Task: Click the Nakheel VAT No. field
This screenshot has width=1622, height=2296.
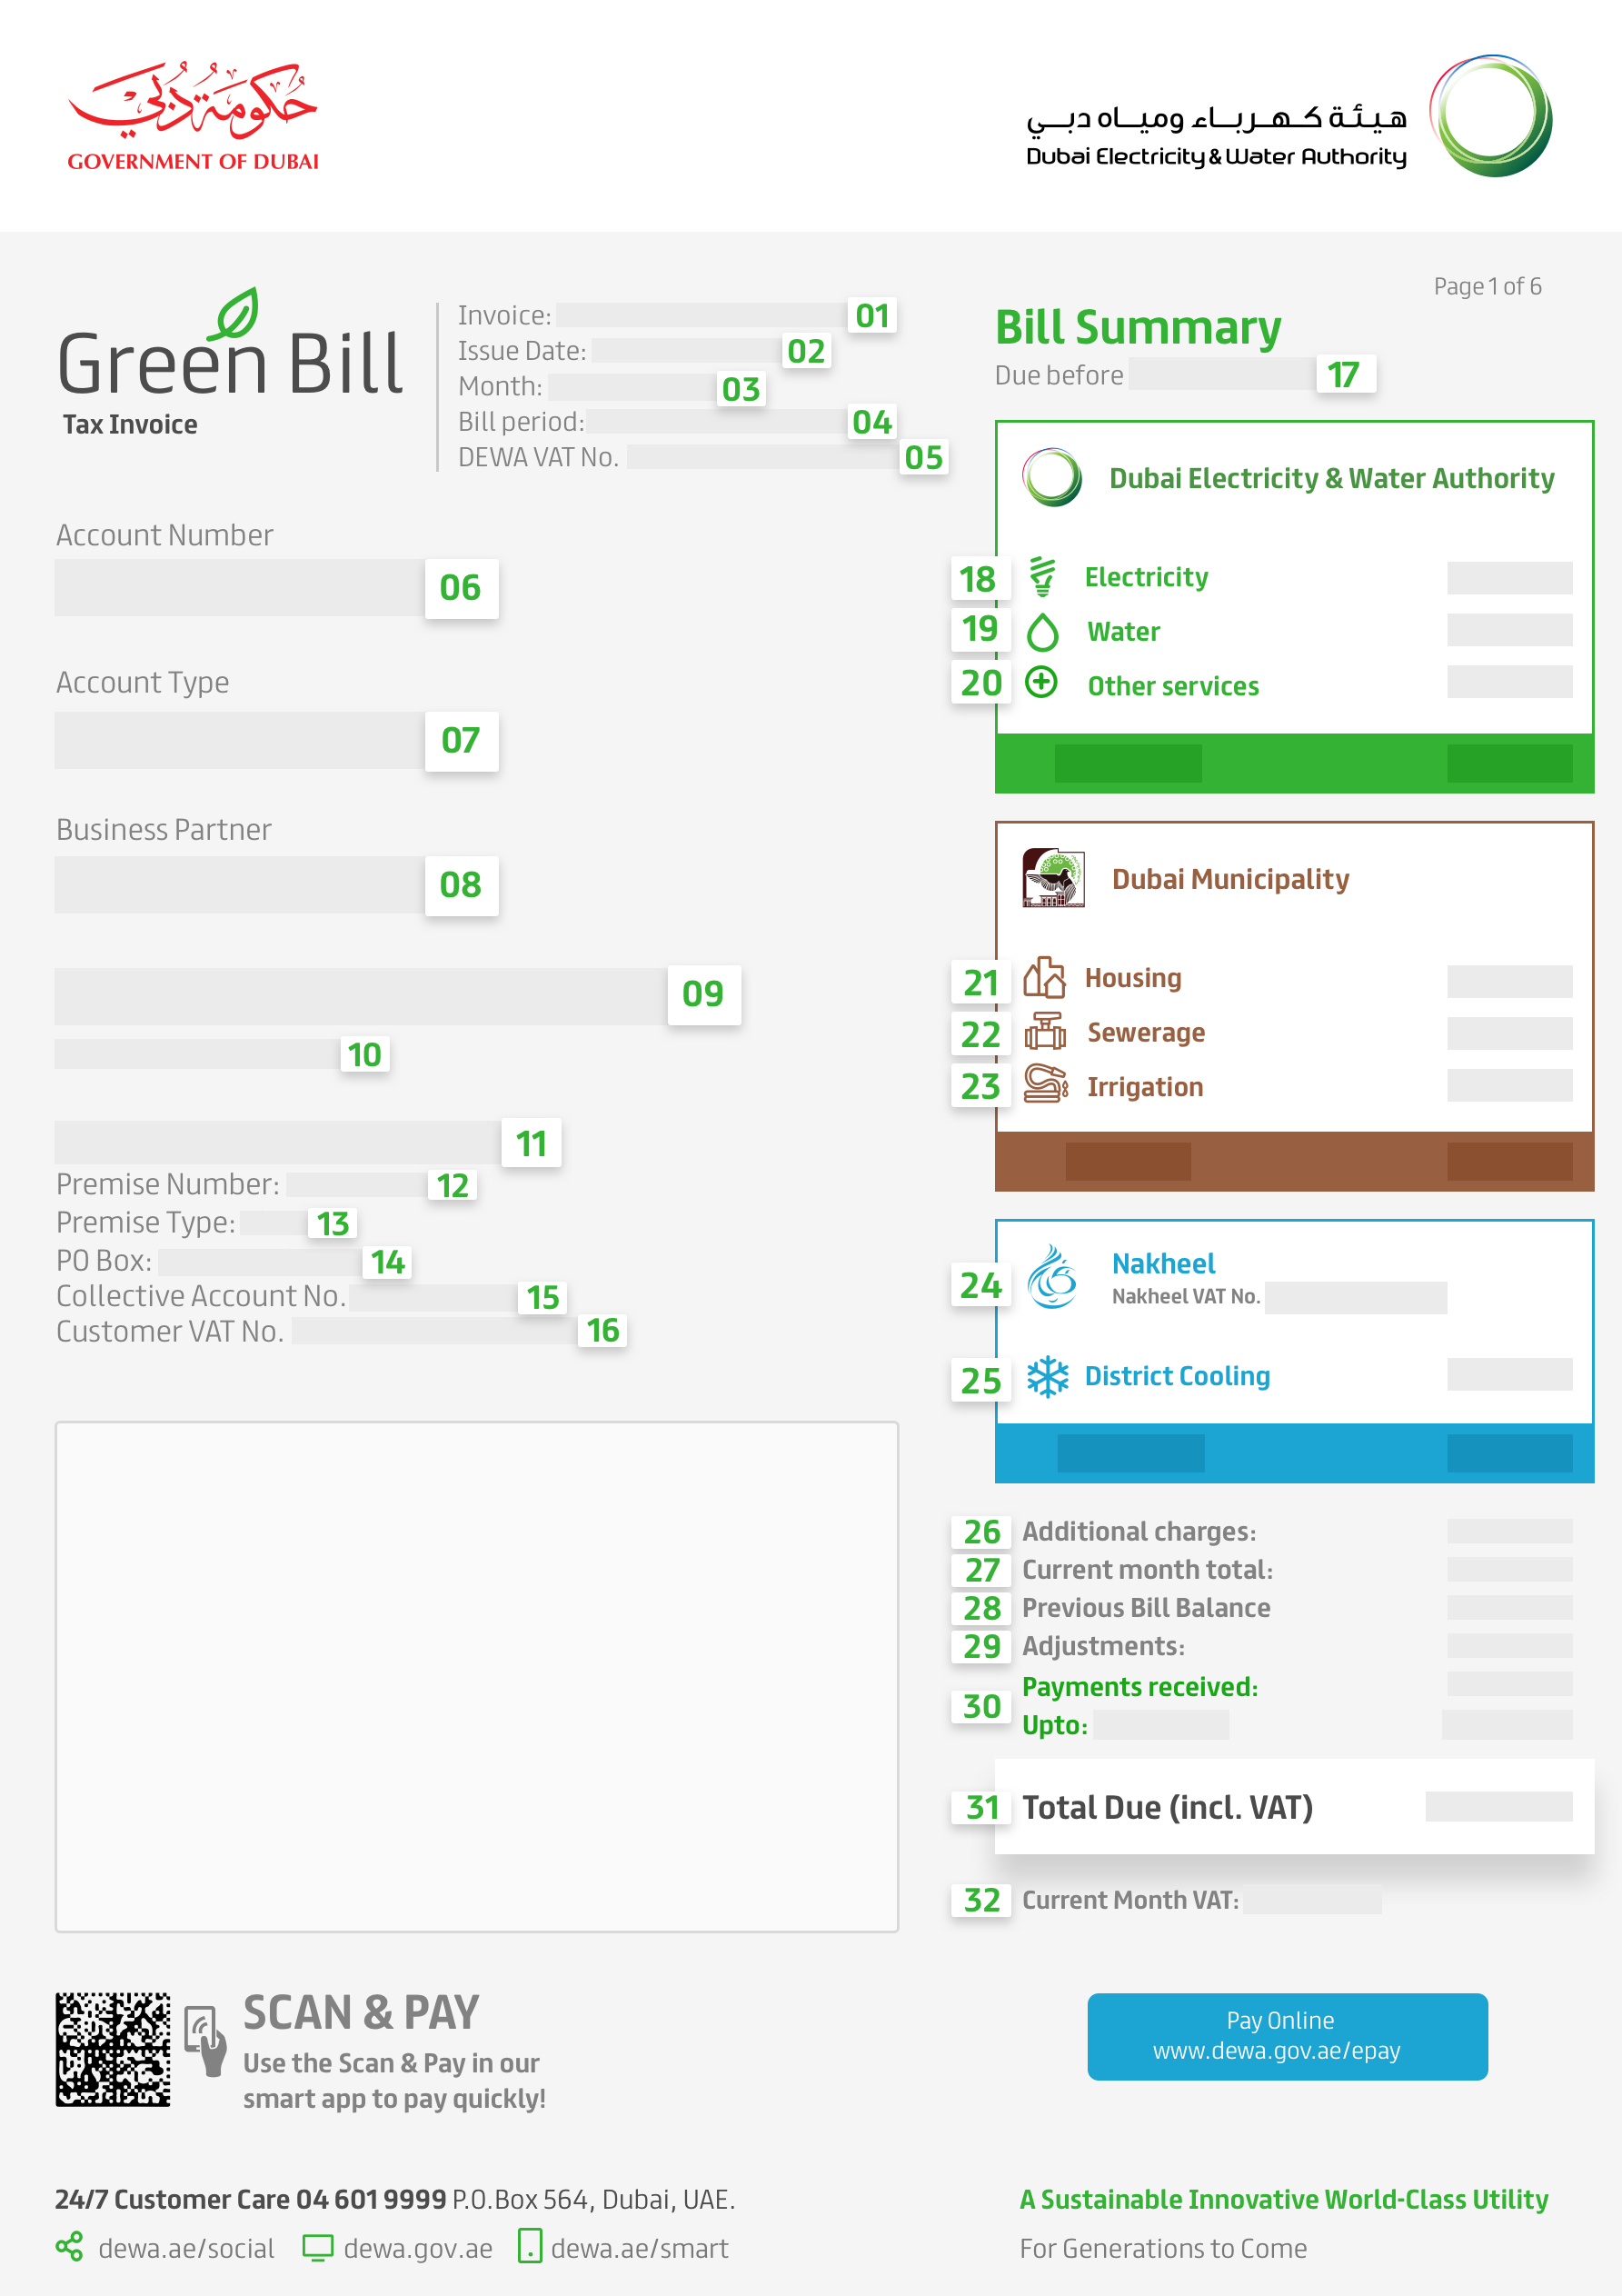Action: pyautogui.click(x=1355, y=1297)
